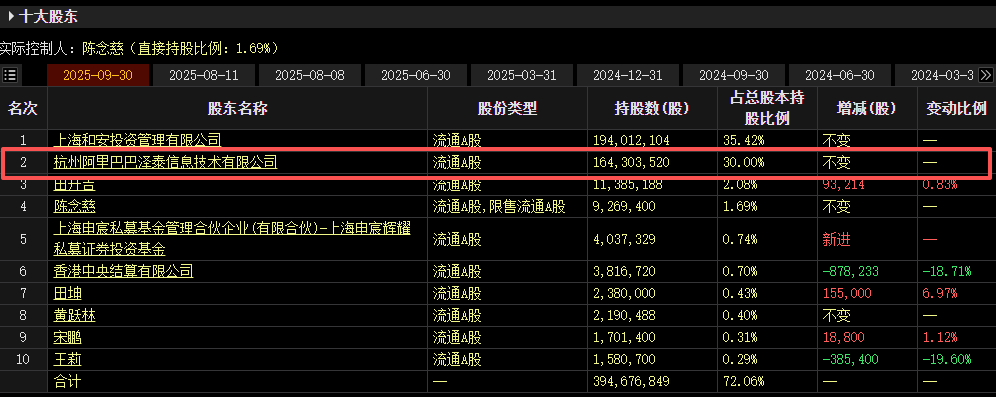This screenshot has height=397, width=996.
Task: Open shareholder 宋鹏 link
Action: [x=67, y=337]
